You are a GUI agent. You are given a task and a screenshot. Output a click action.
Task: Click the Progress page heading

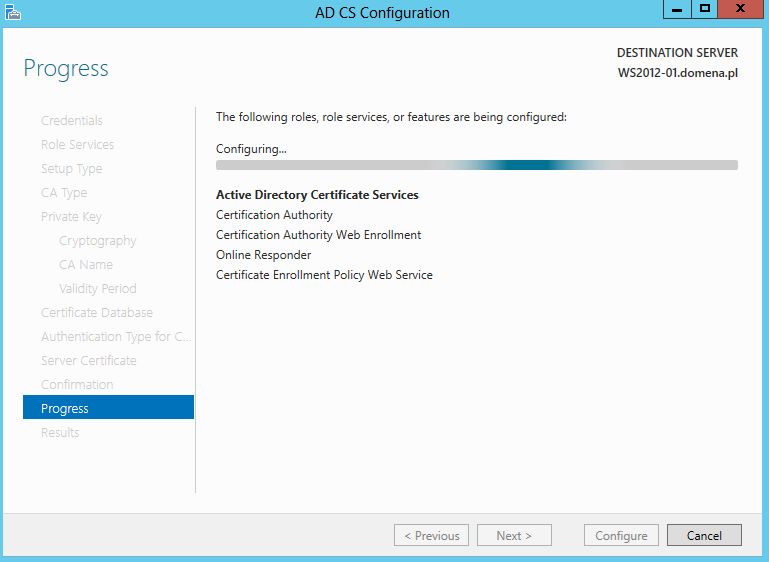click(66, 69)
